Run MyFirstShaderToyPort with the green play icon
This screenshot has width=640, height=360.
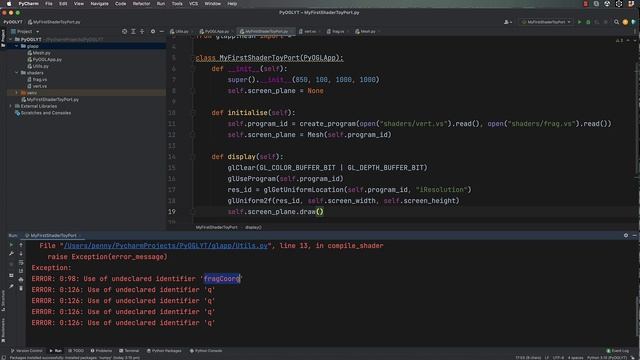tap(579, 22)
